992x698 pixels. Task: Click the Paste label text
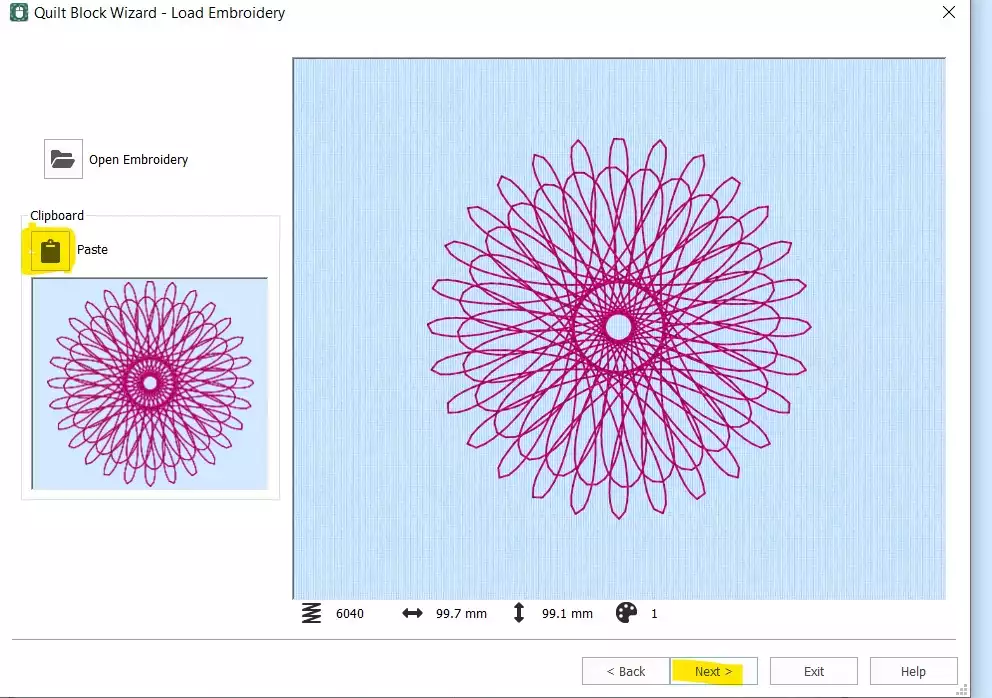[92, 249]
